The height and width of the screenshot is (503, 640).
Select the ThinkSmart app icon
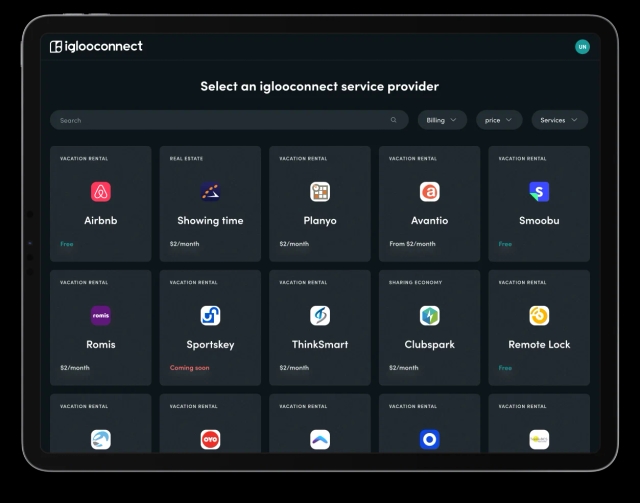click(x=320, y=316)
